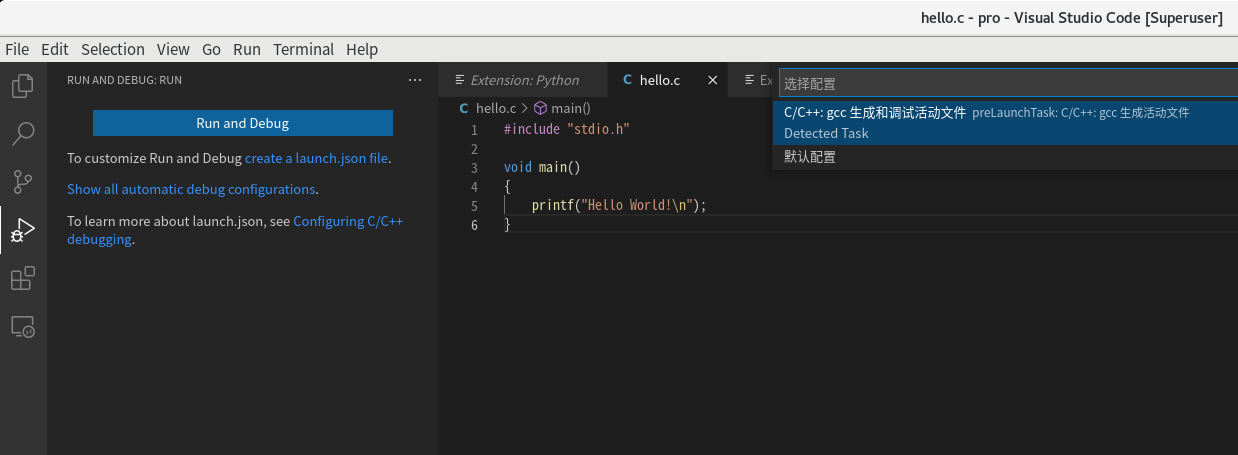This screenshot has width=1238, height=455.
Task: Click the #include "stdio.h" line
Action: coord(567,130)
